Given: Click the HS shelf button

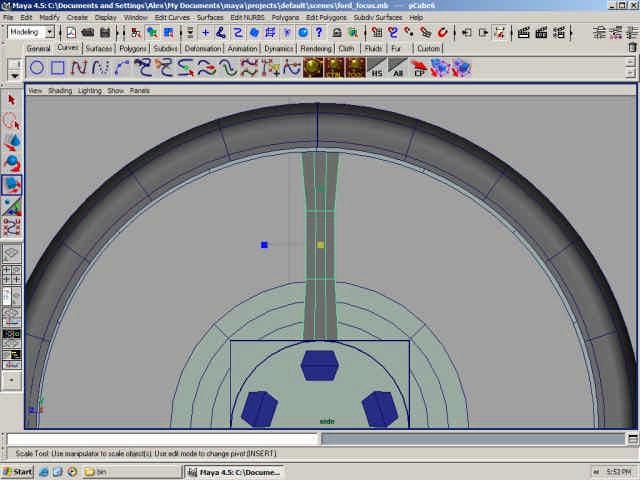Looking at the screenshot, I should coord(376,69).
